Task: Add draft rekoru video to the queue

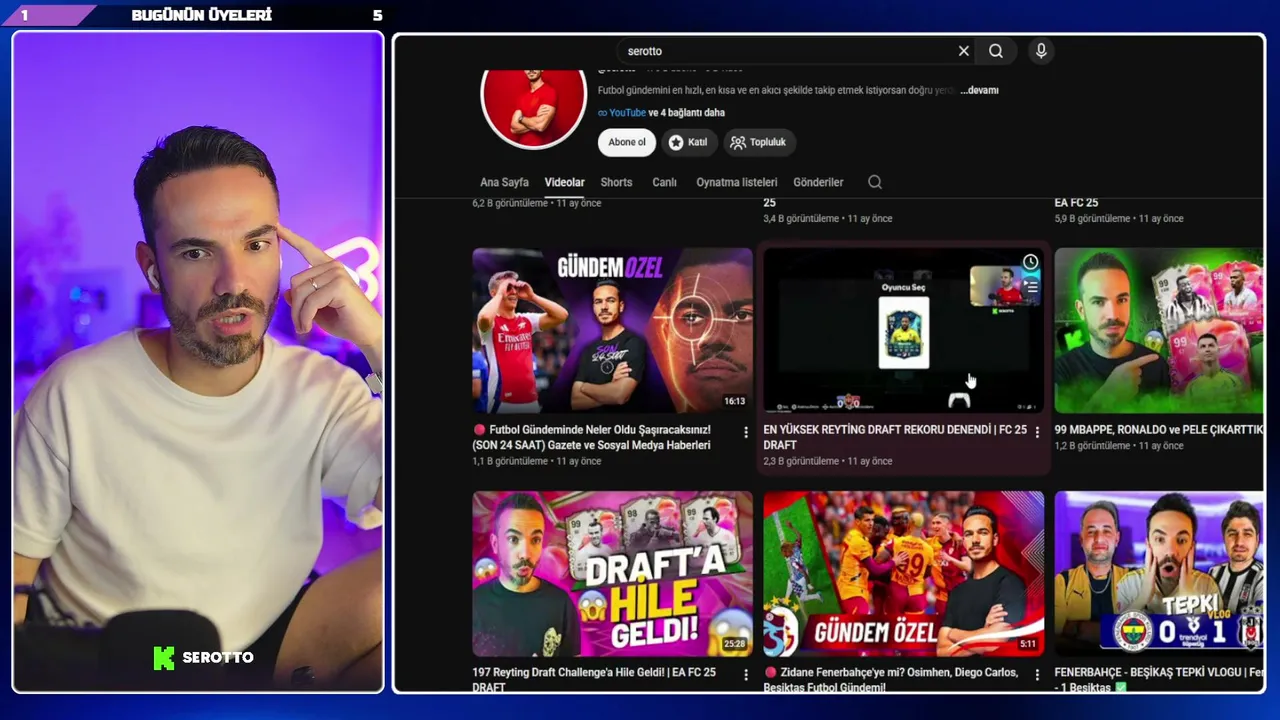Action: (x=1030, y=285)
